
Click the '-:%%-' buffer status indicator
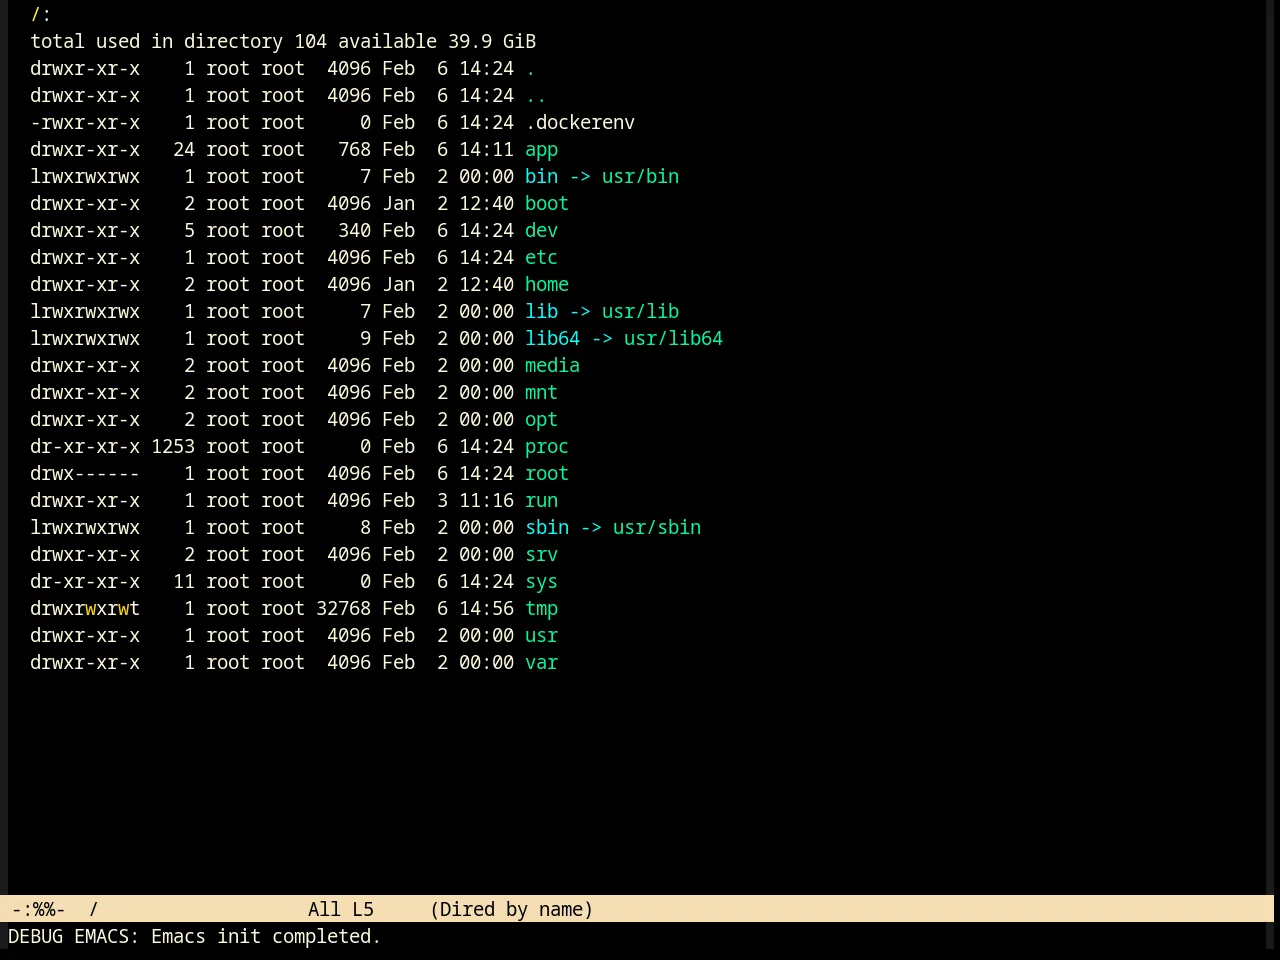point(38,910)
